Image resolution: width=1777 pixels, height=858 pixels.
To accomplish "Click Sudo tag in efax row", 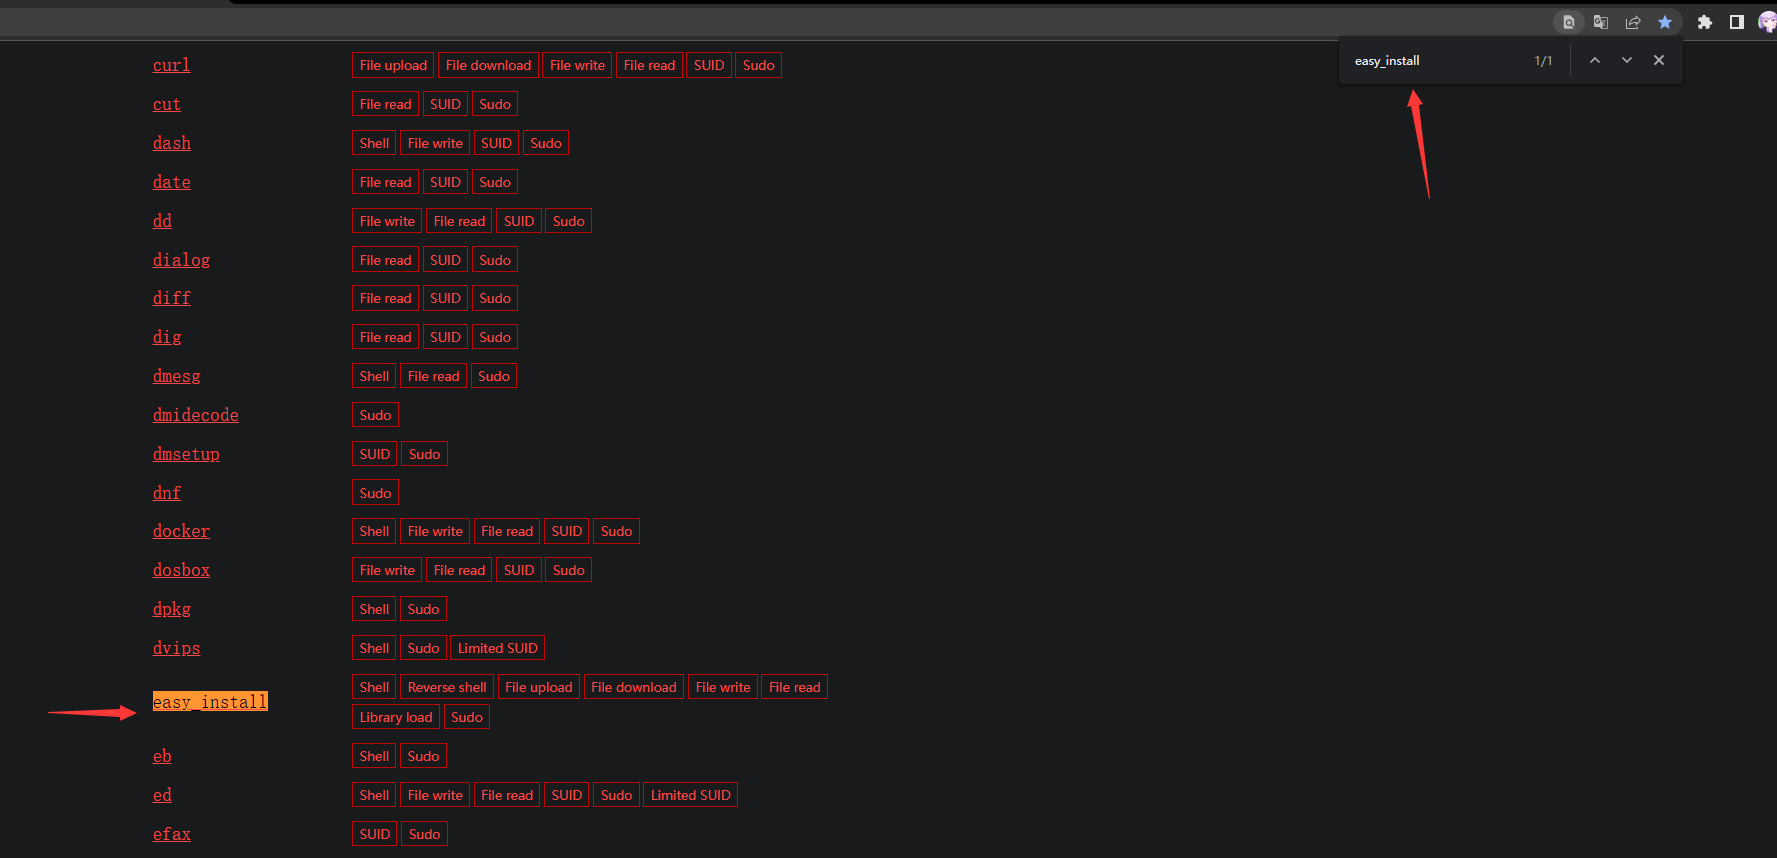I will (424, 834).
